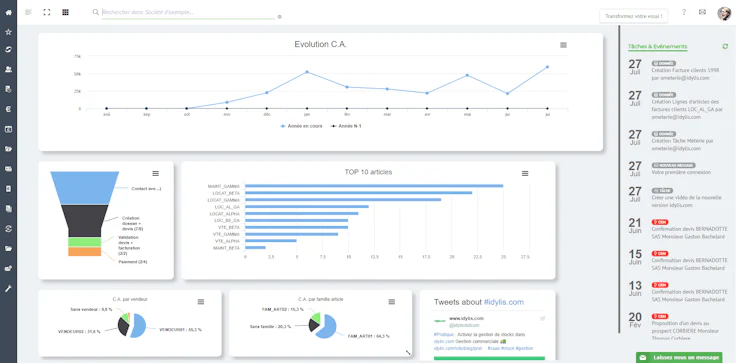Click the VENDEUR001 blue pie slice
This screenshot has width=736, height=363.
(139, 326)
